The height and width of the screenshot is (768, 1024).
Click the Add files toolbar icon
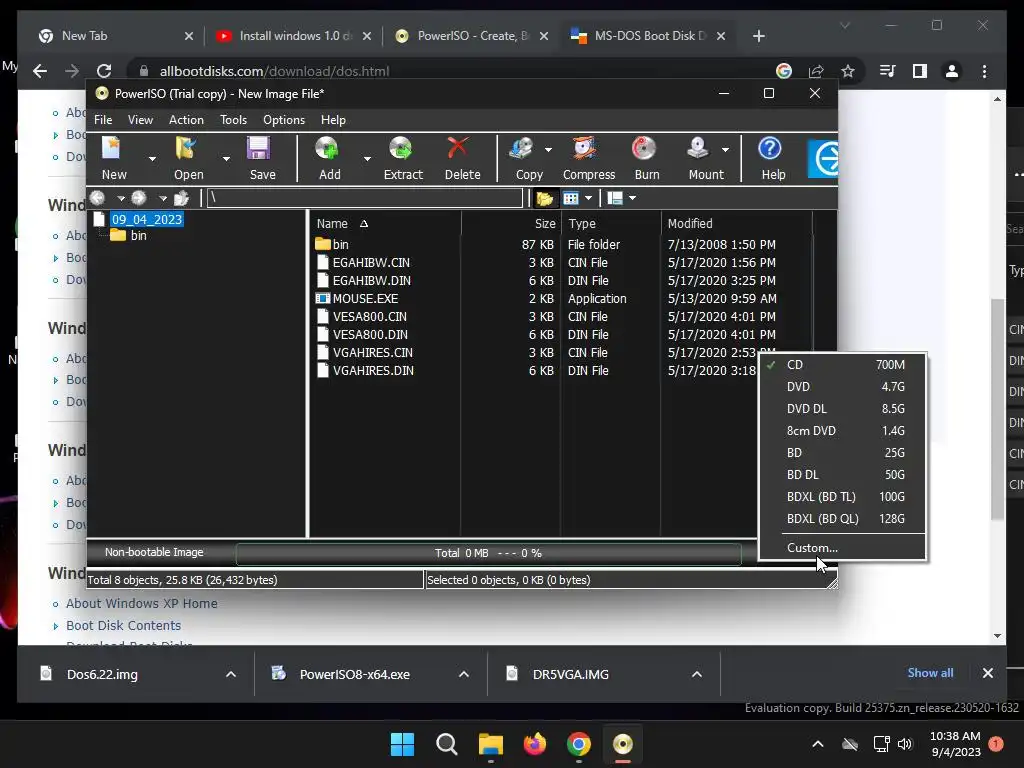[327, 149]
